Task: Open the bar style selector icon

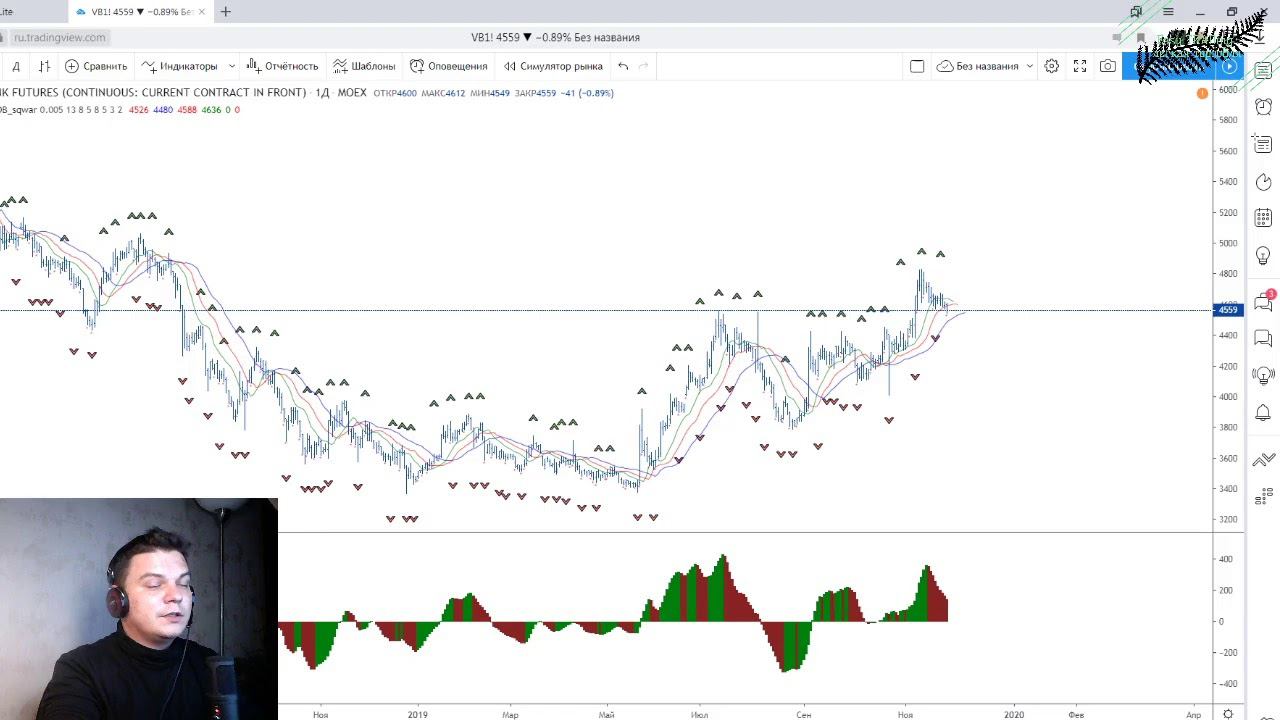Action: [x=44, y=66]
